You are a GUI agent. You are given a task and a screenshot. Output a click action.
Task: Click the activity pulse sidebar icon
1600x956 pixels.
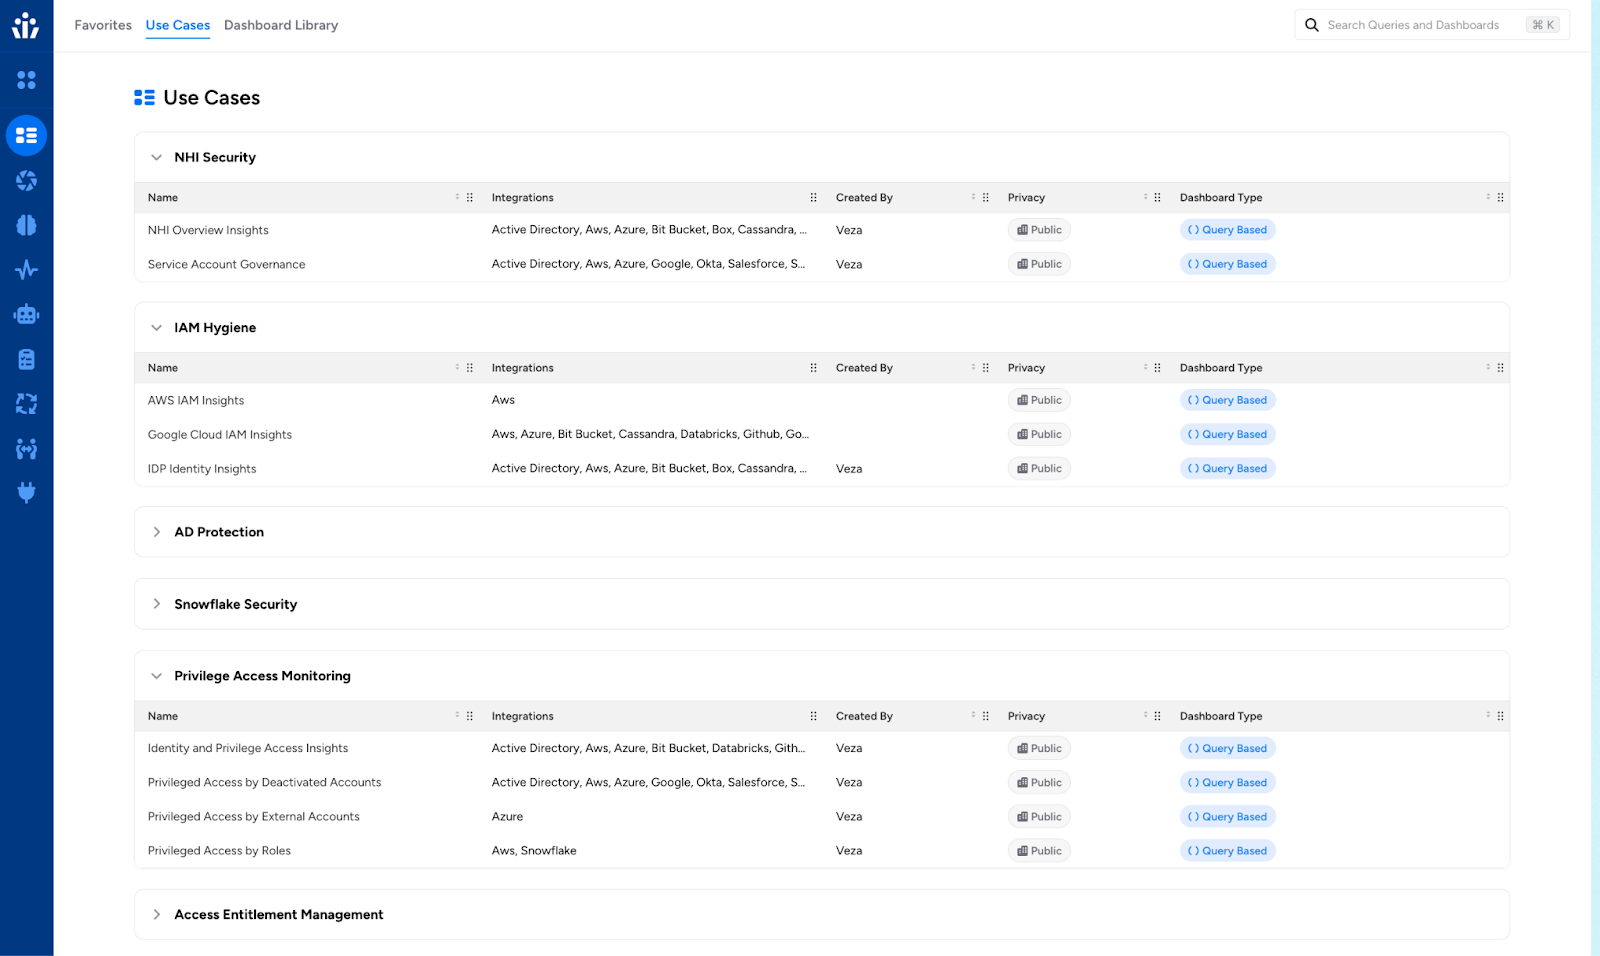tap(26, 270)
